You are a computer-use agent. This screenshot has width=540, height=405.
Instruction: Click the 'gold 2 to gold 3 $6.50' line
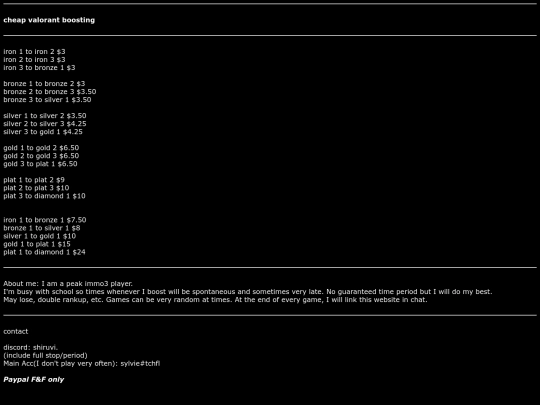[41, 156]
